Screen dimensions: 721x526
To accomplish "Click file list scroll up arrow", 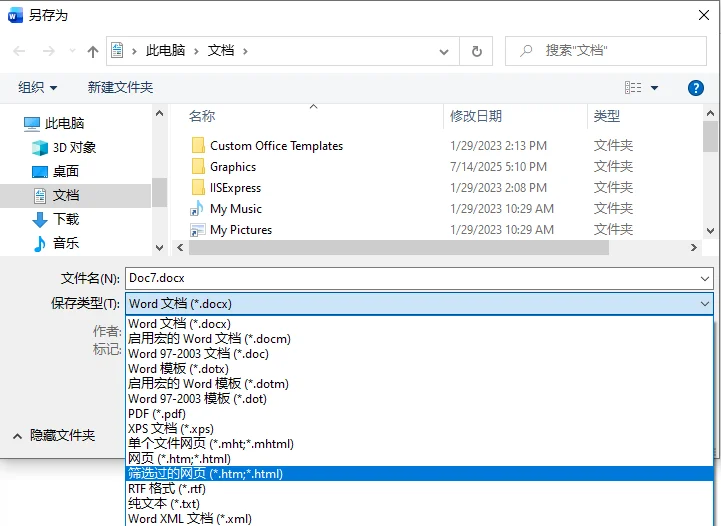I will tap(710, 113).
